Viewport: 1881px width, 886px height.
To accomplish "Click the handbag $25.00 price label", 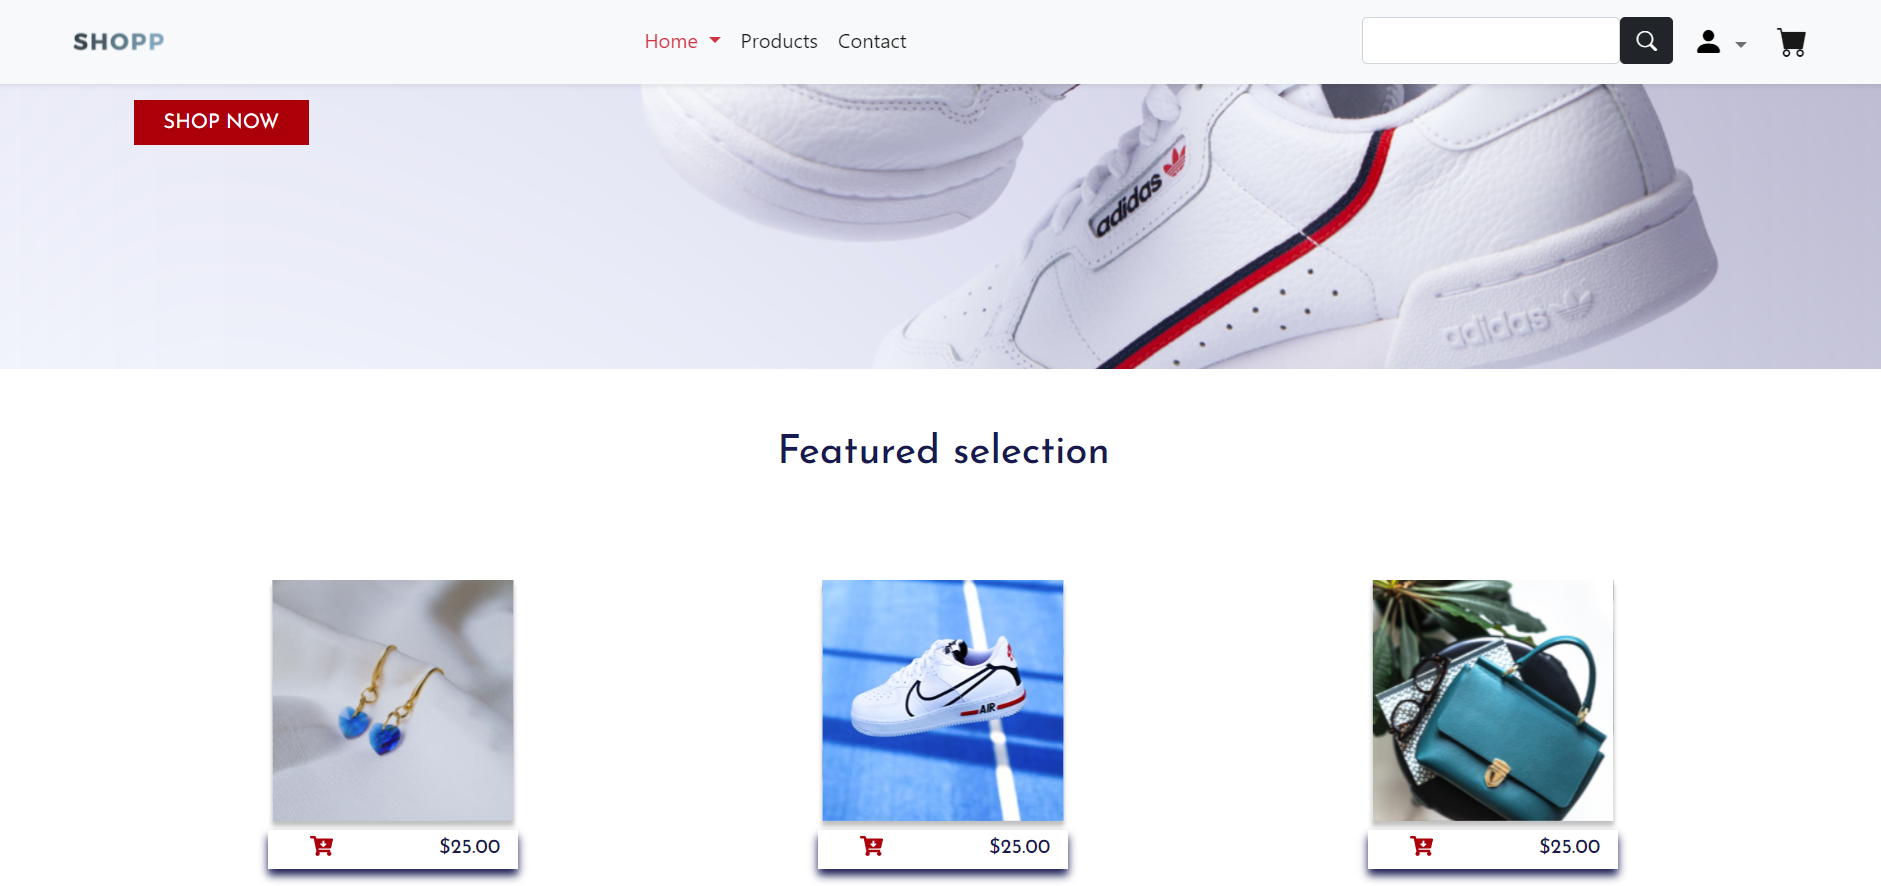I will (x=1570, y=846).
